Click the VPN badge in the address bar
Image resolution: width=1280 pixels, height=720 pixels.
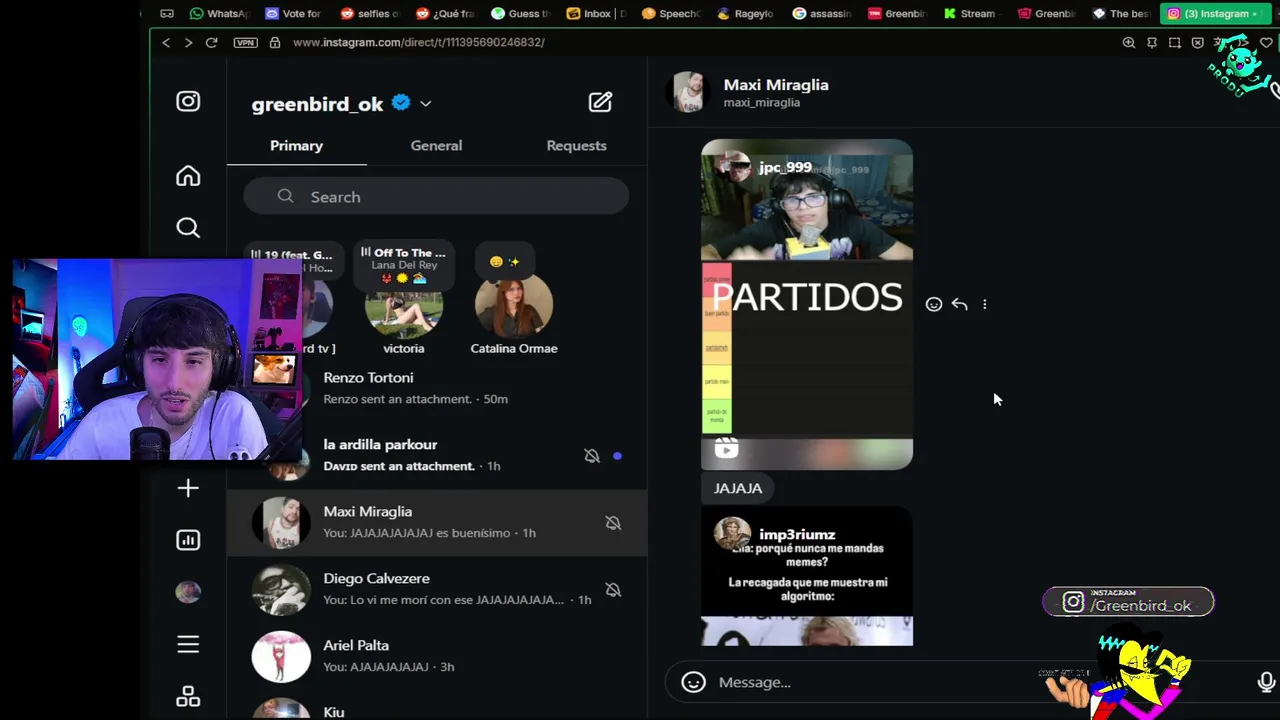point(245,42)
